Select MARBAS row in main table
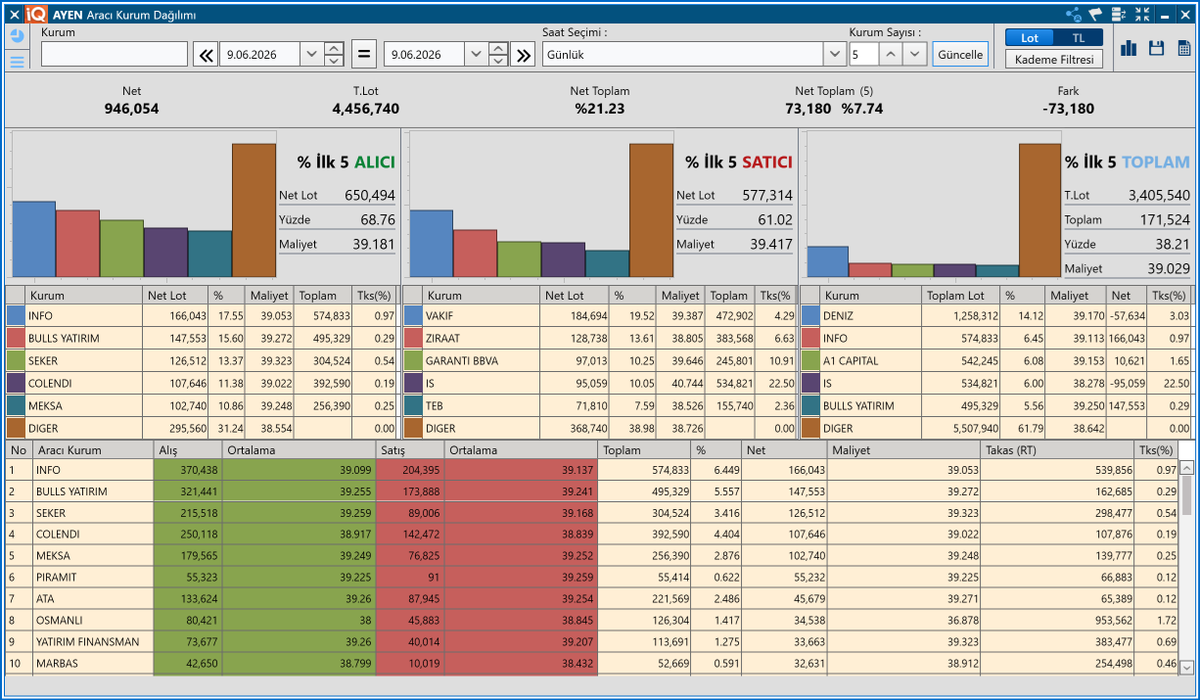The width and height of the screenshot is (1200, 700). (592, 663)
